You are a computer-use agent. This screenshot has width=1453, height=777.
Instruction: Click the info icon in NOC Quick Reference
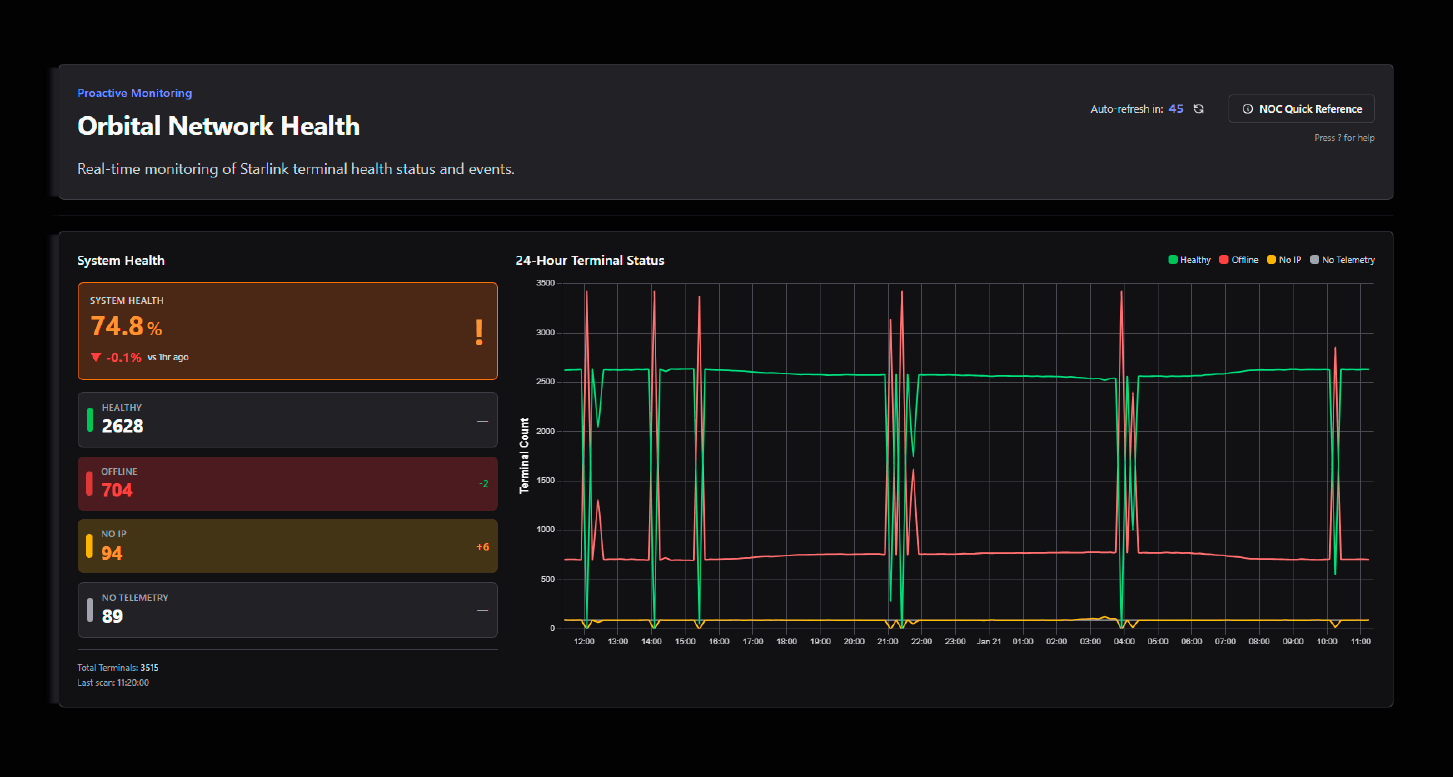[x=1247, y=109]
